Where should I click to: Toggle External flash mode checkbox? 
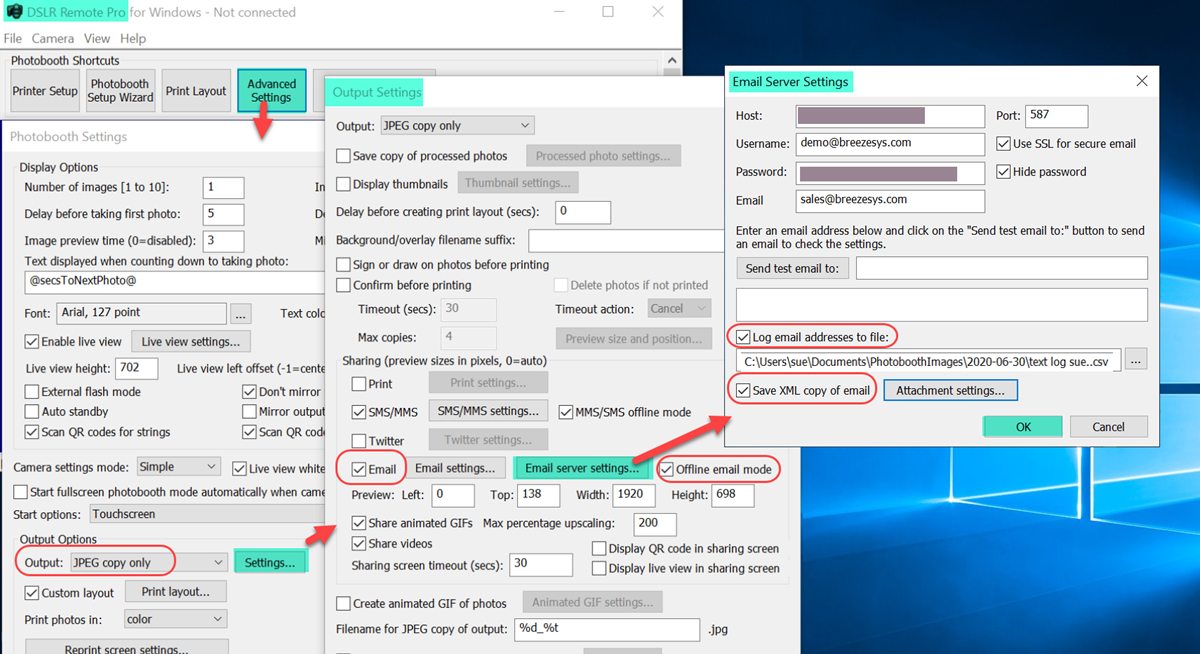[x=33, y=392]
